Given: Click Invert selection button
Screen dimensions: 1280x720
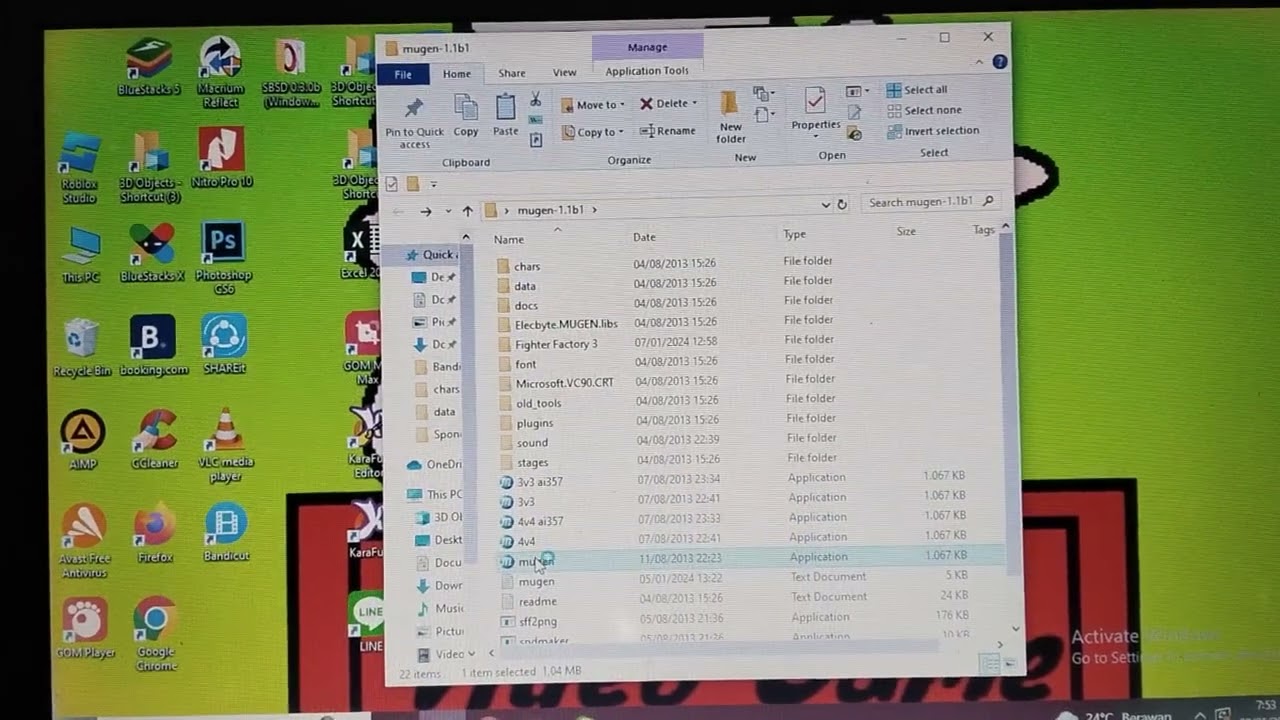Looking at the screenshot, I should coord(933,130).
